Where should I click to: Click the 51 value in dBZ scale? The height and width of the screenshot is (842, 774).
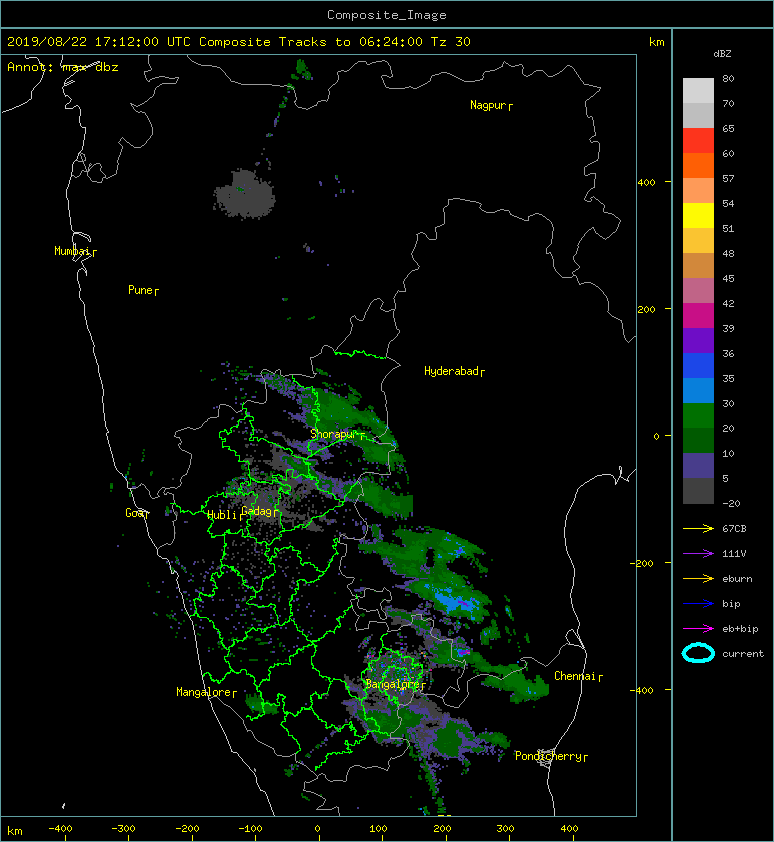point(728,228)
